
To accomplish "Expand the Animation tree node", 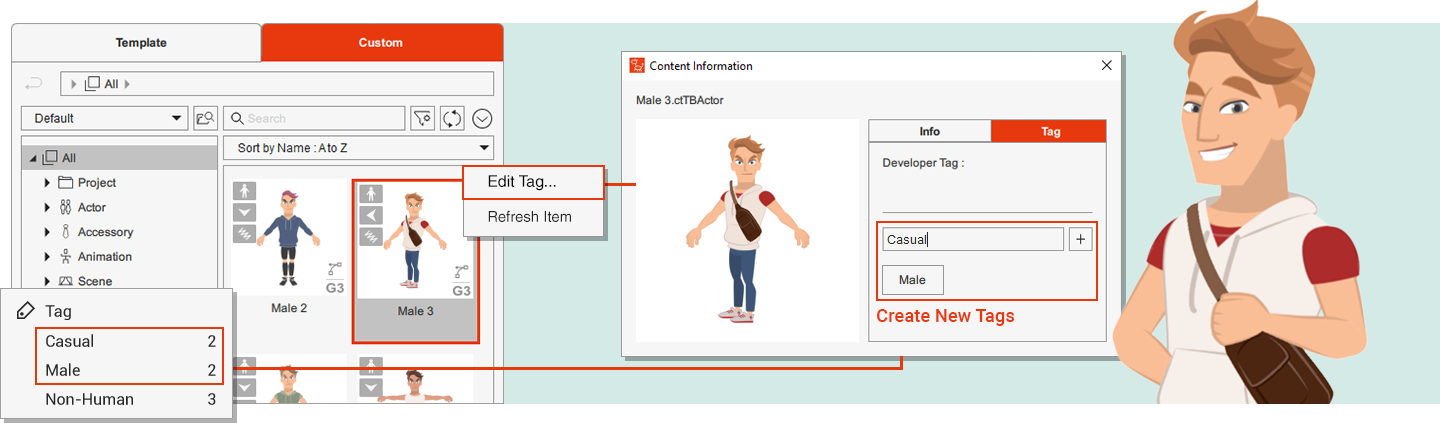I will (47, 257).
